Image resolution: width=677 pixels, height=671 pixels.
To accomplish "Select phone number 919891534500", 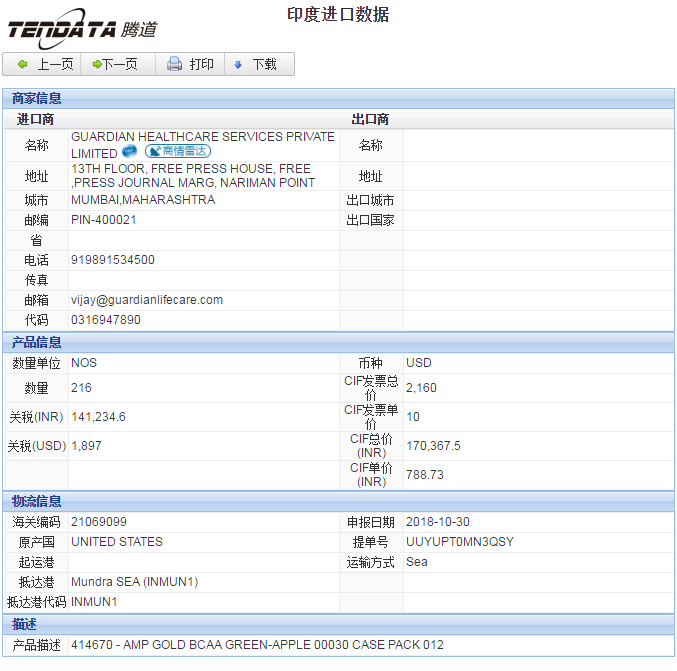I will click(x=113, y=260).
